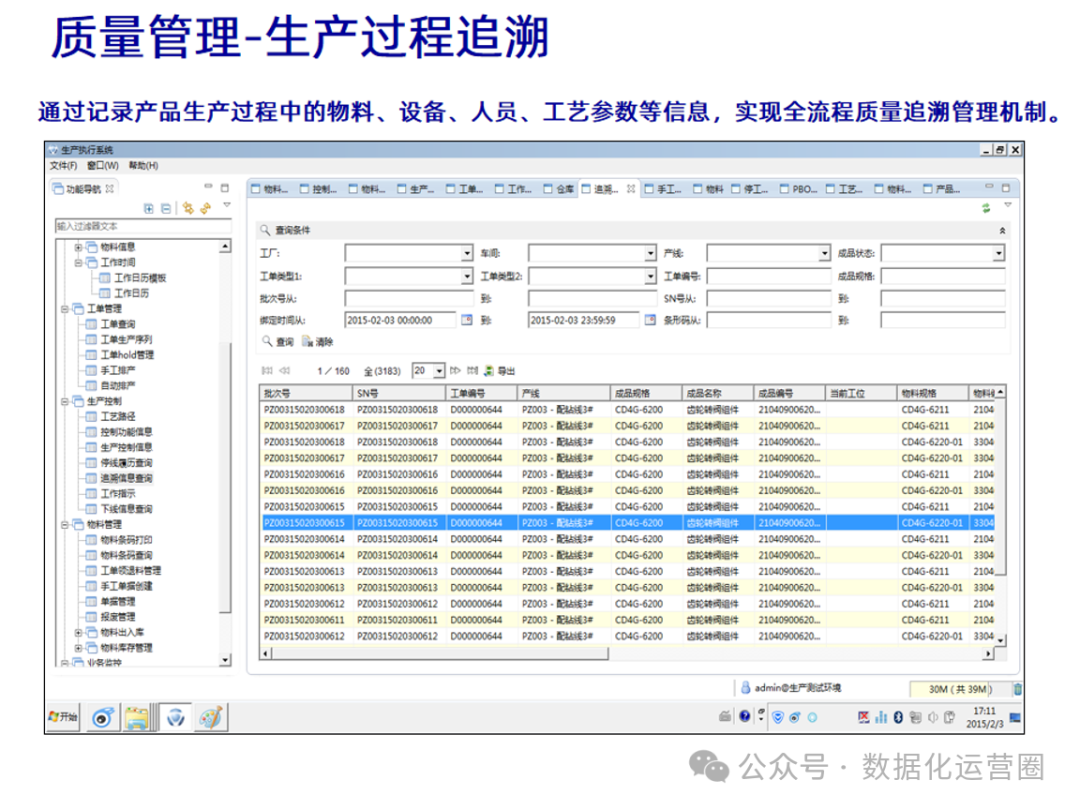
Task: Click the 30M (共 39M) memory indicator
Action: [959, 689]
